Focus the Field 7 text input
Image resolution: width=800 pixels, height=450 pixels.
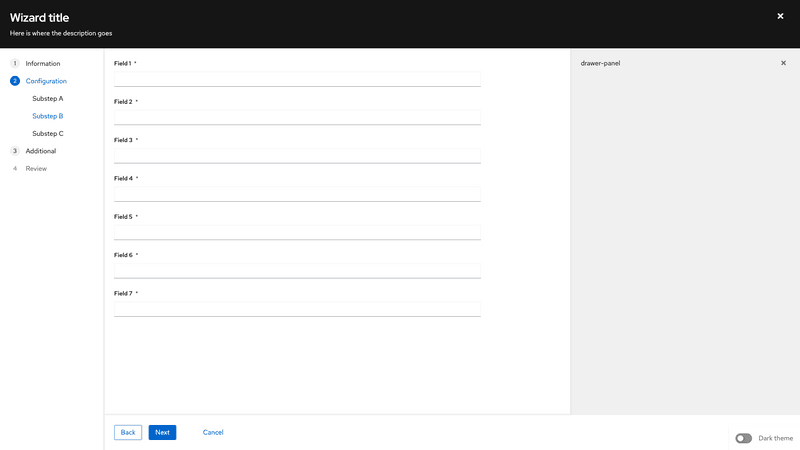(297, 309)
